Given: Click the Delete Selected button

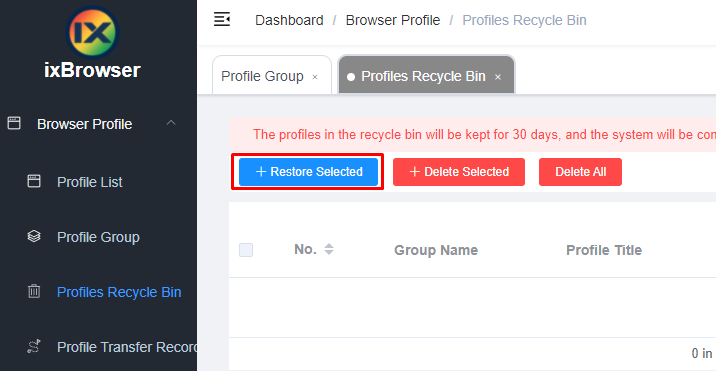Looking at the screenshot, I should 459,172.
